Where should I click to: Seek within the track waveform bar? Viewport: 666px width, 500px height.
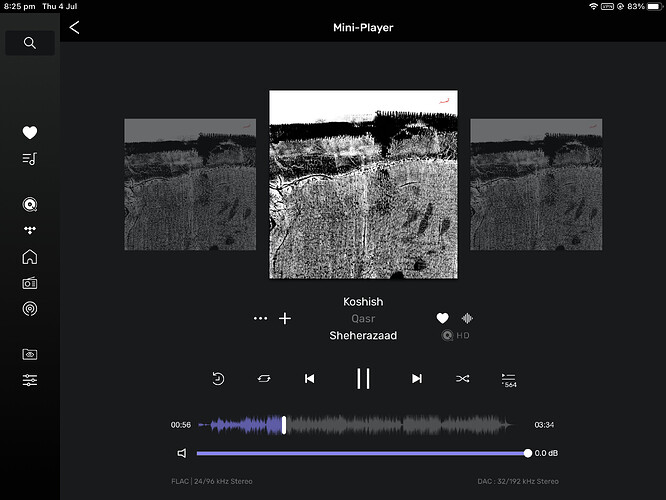coord(356,425)
